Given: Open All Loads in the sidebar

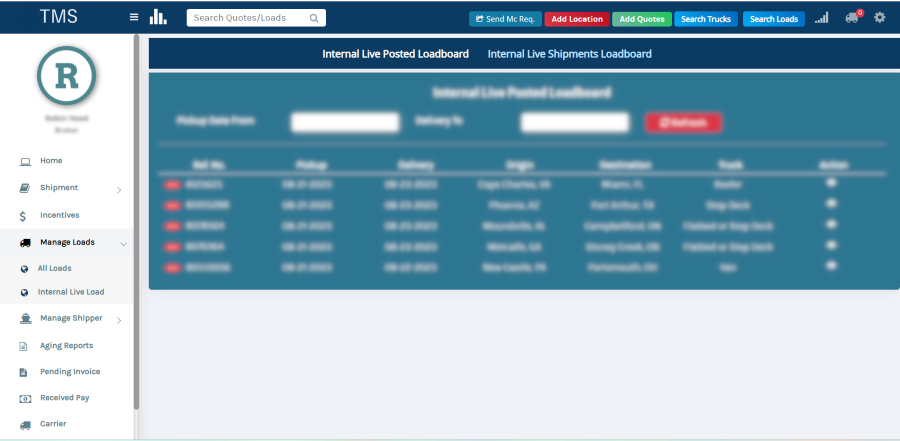Looking at the screenshot, I should 54,268.
